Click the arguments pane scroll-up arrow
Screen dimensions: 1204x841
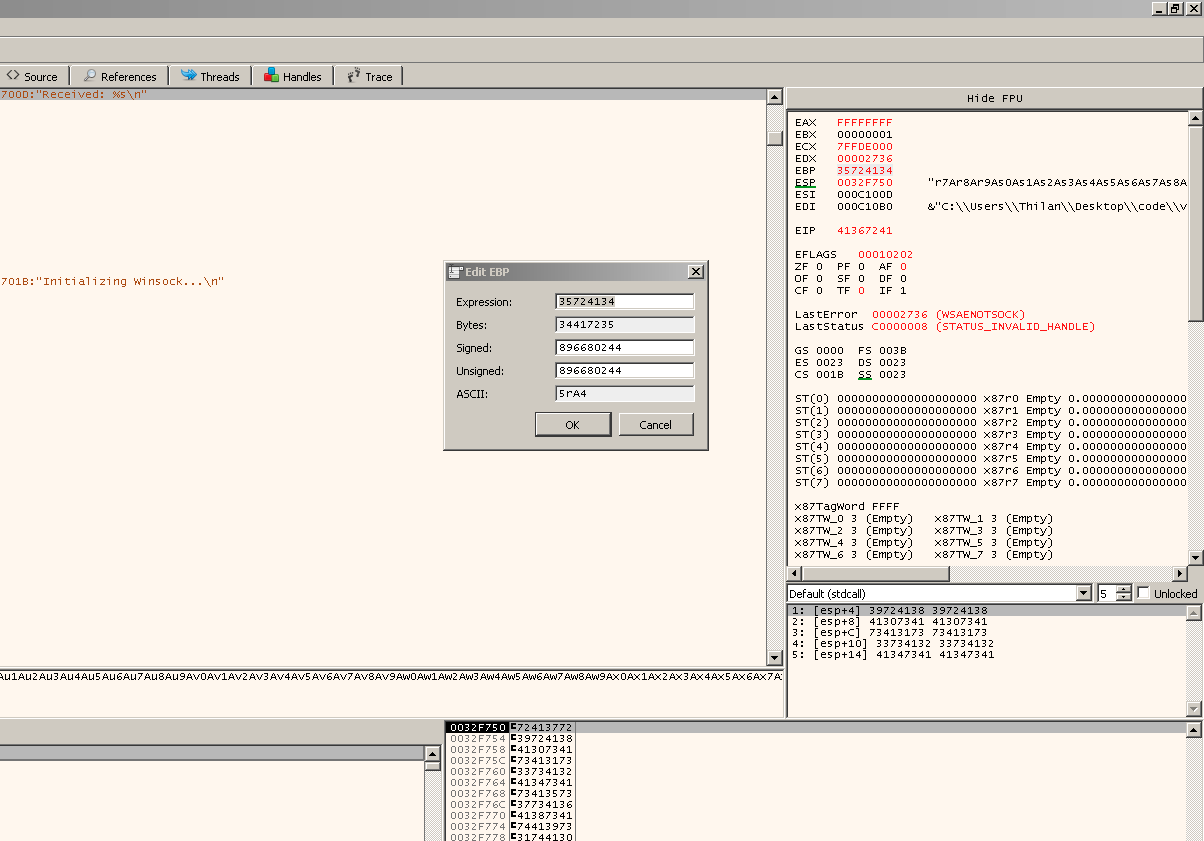click(x=1195, y=612)
